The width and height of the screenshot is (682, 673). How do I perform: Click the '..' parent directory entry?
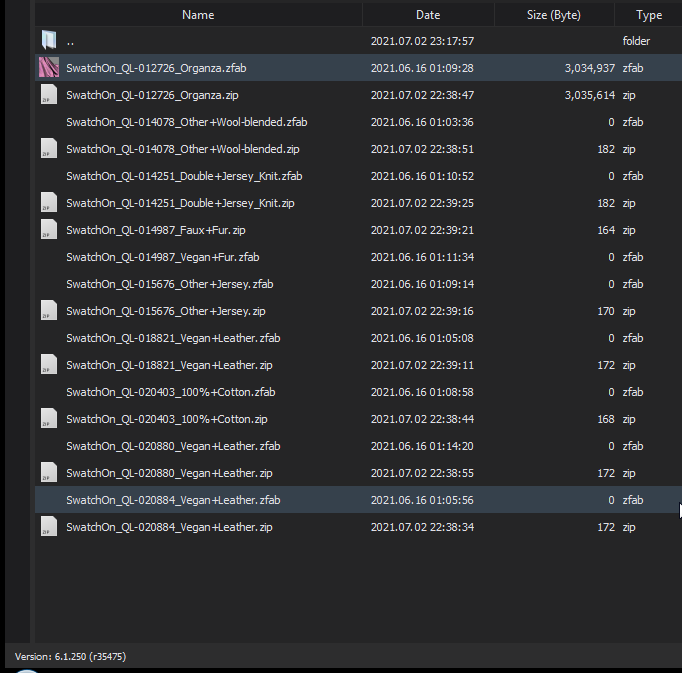(x=70, y=42)
